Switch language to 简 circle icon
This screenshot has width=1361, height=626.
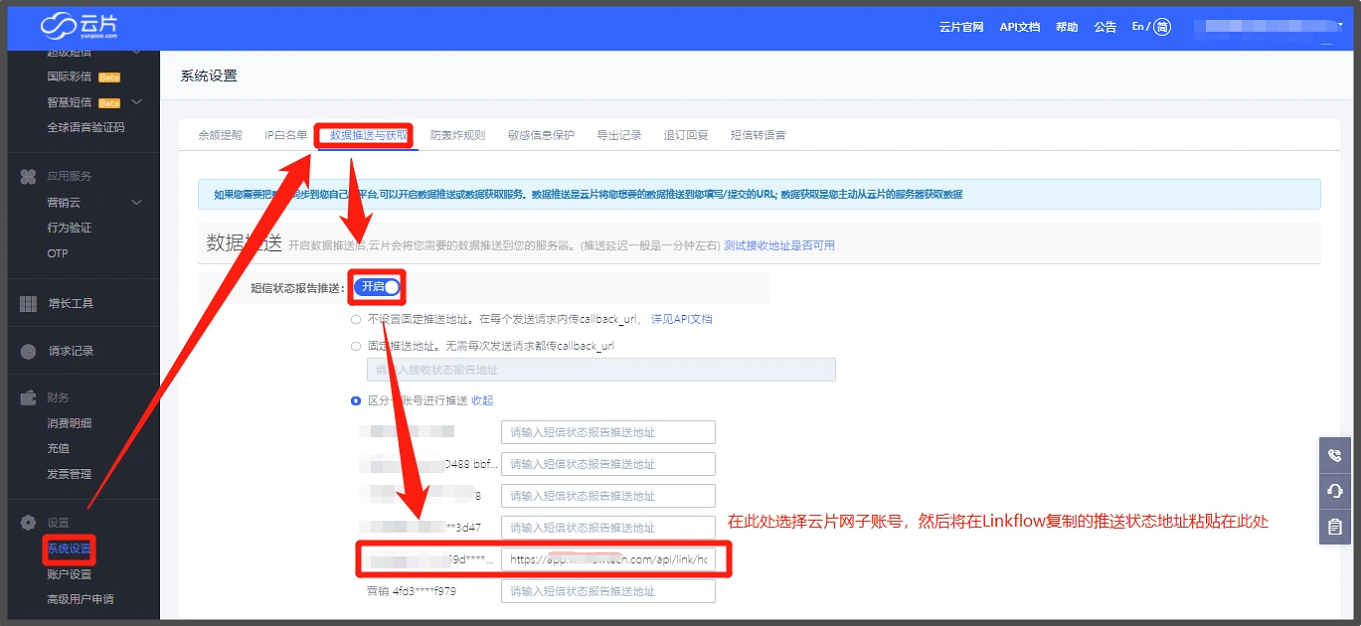coord(1163,27)
